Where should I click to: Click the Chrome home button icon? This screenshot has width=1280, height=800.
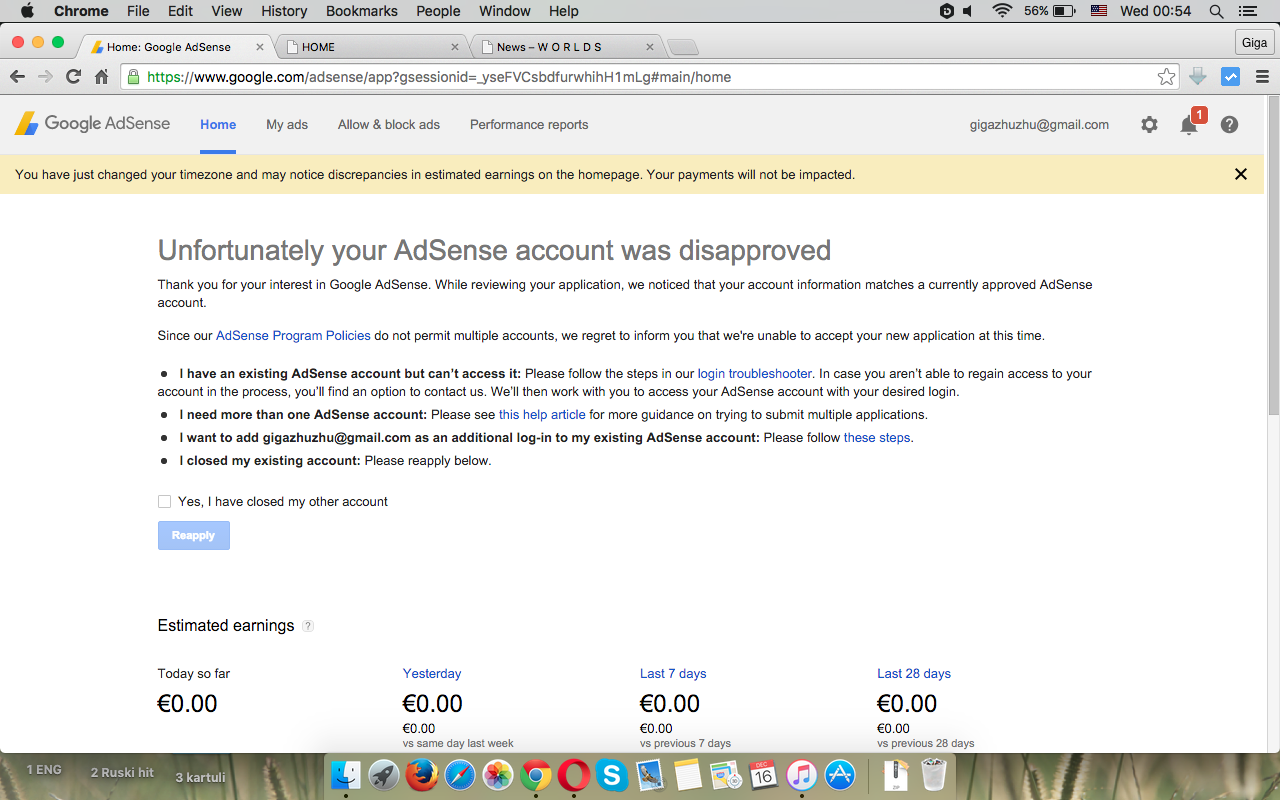101,77
